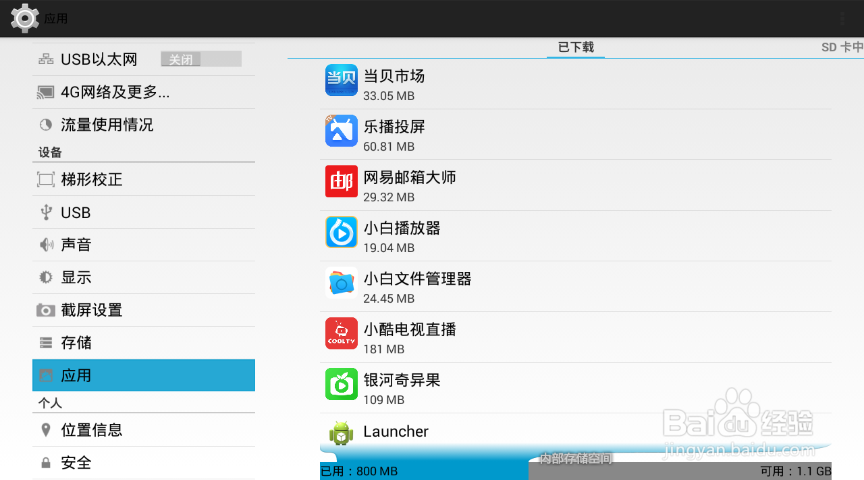Open 4G网络及更多 settings
The width and height of the screenshot is (864, 480).
pos(144,92)
